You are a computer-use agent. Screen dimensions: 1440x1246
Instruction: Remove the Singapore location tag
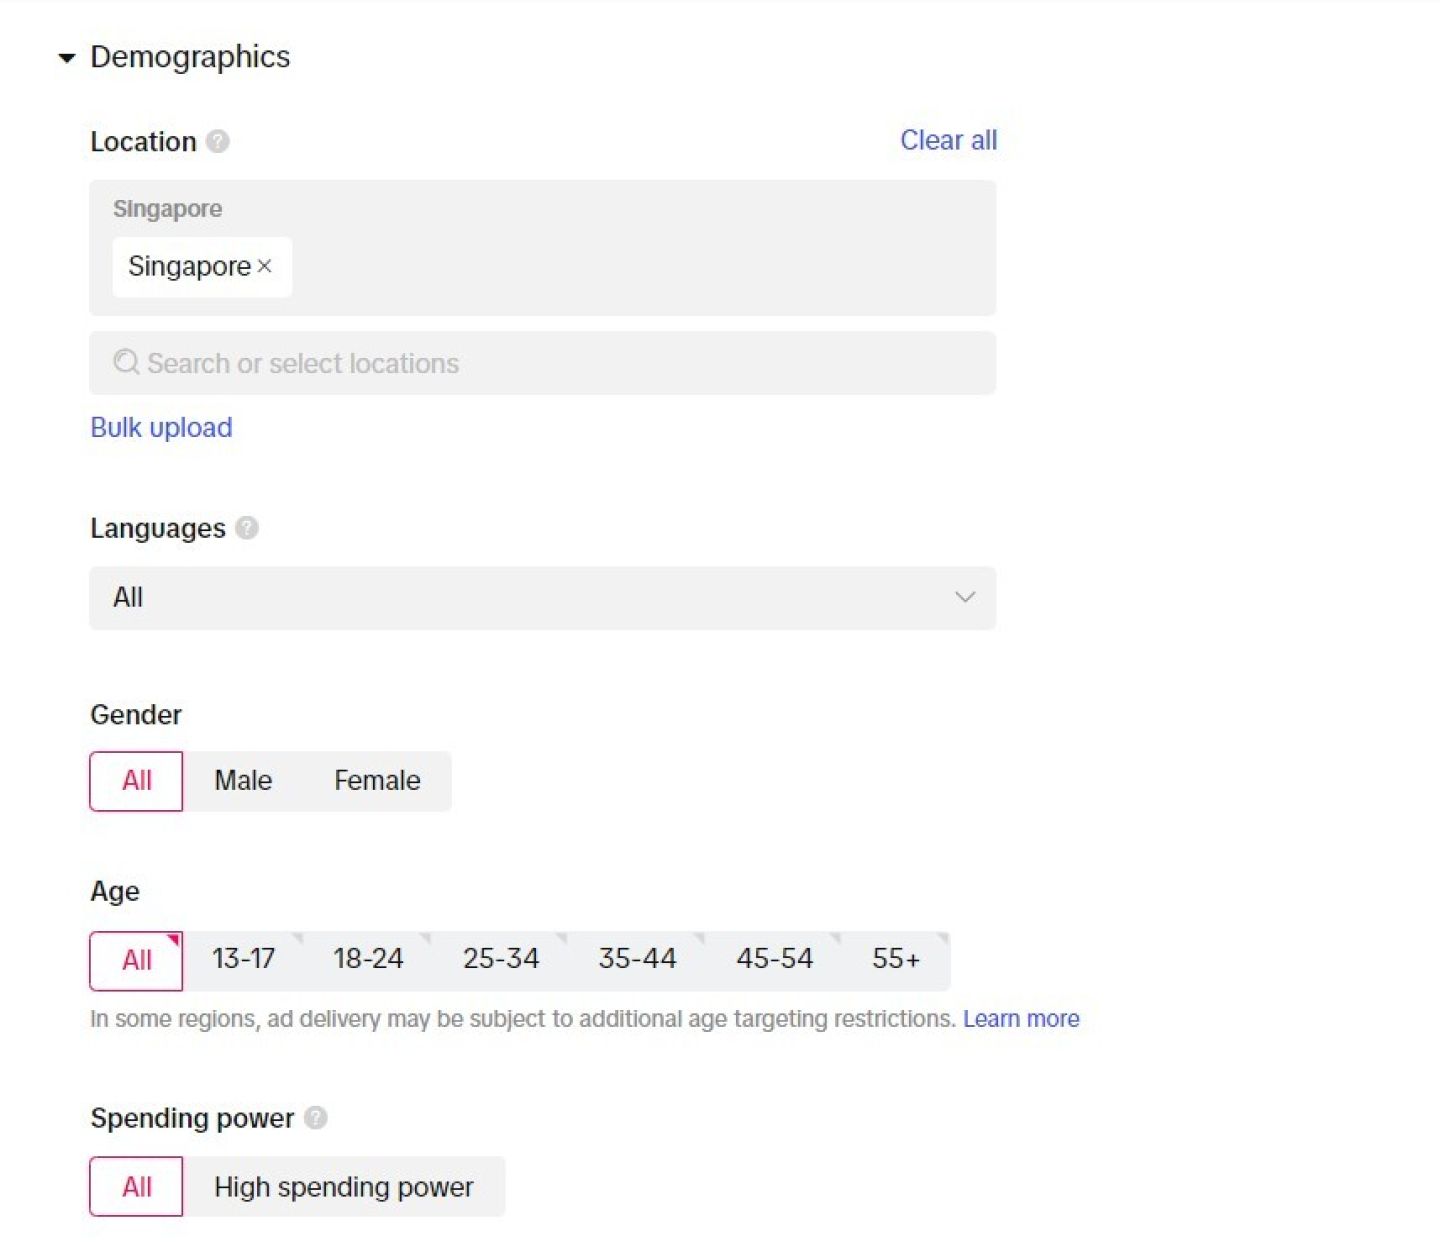tap(265, 266)
